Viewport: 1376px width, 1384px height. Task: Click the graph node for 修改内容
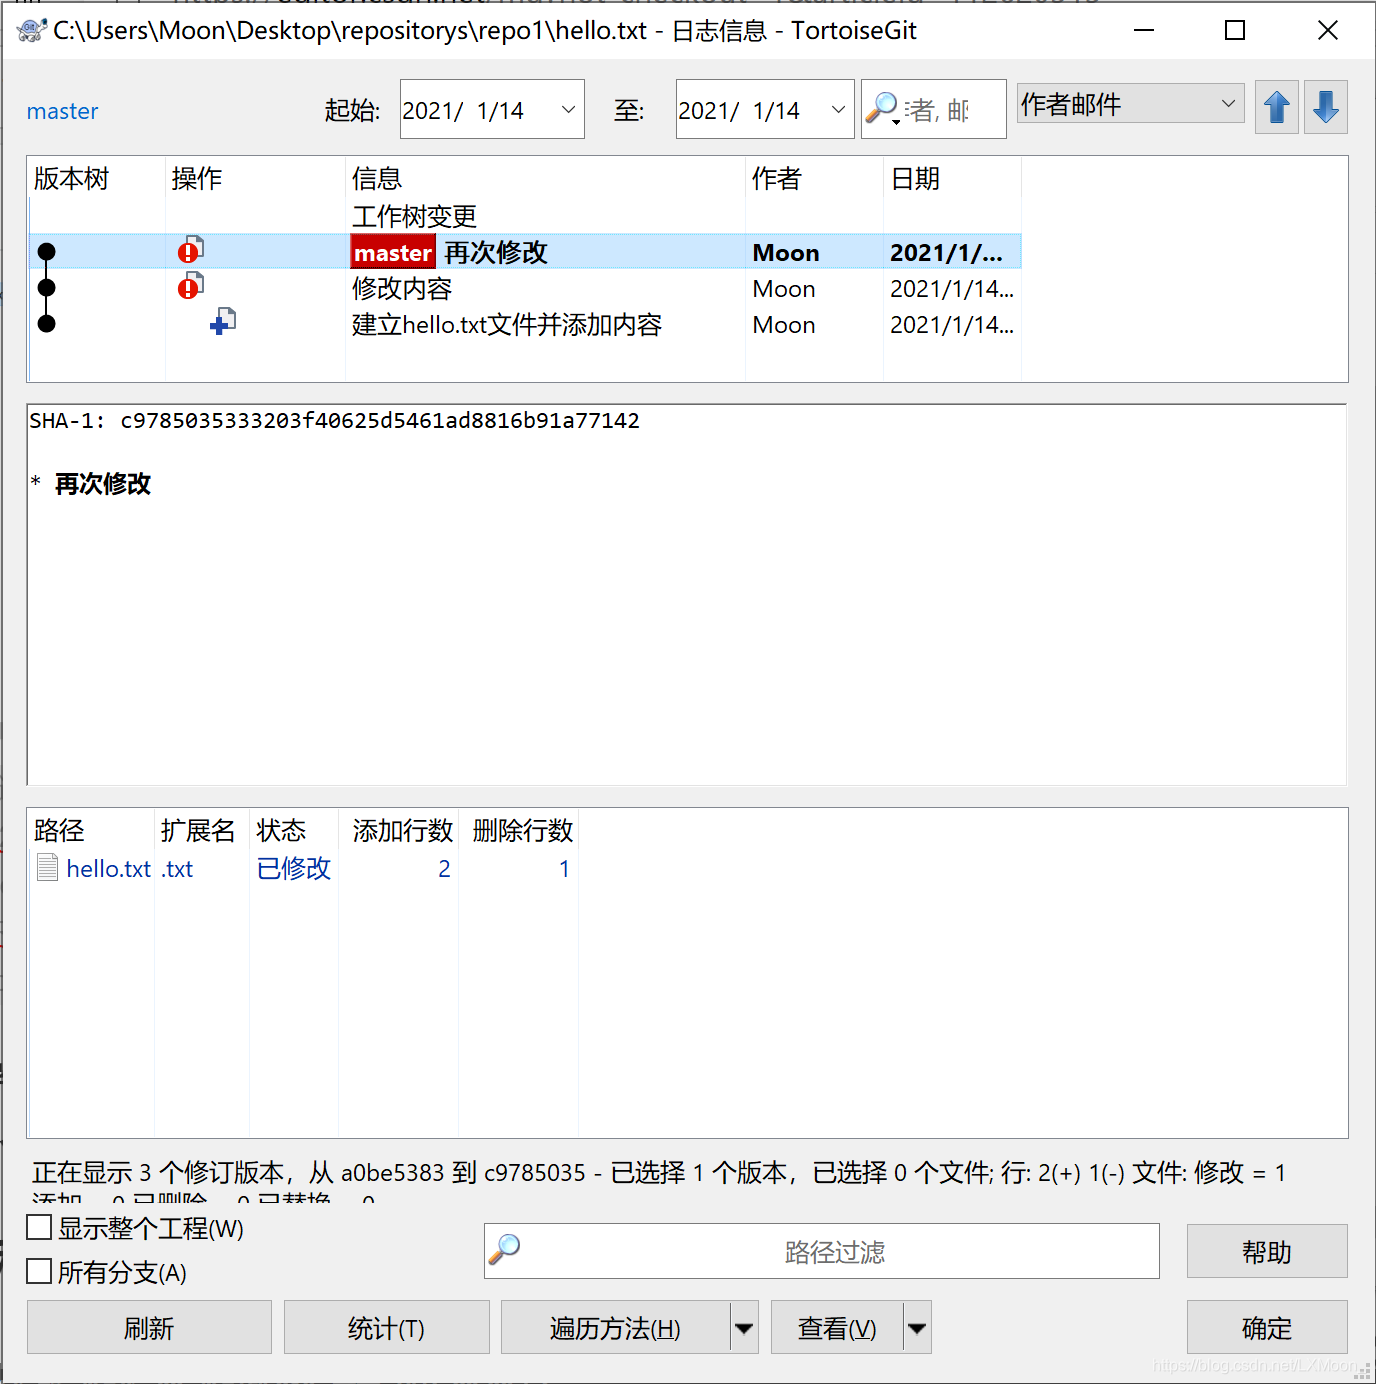click(46, 288)
